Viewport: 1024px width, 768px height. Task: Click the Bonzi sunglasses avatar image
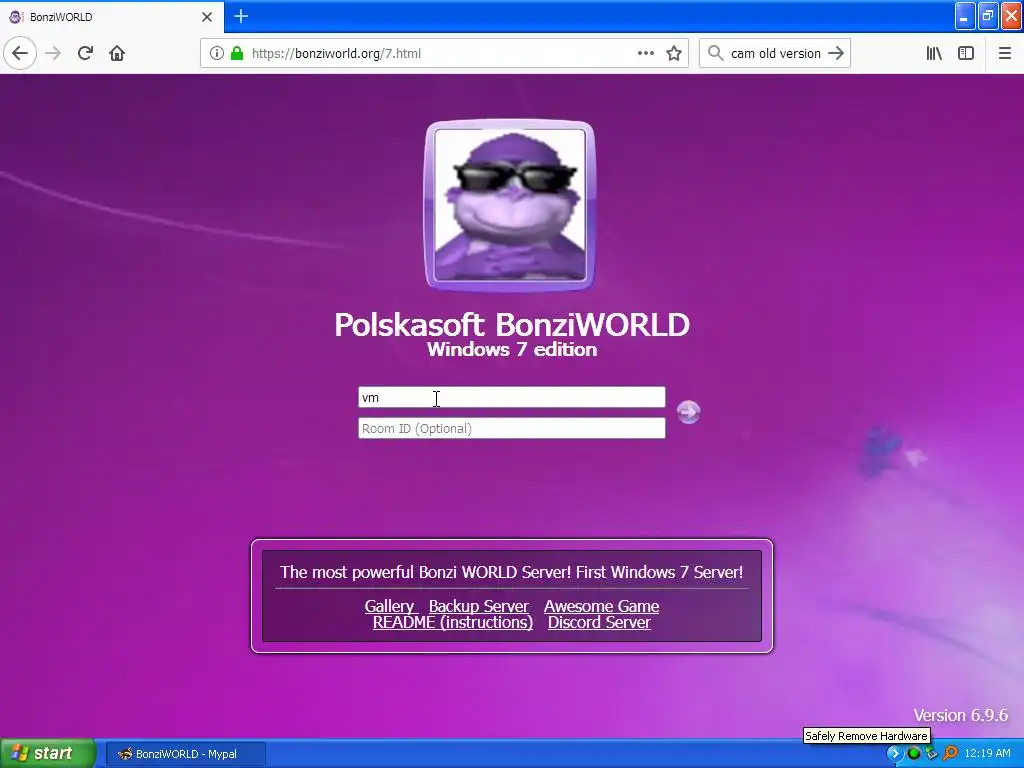510,205
